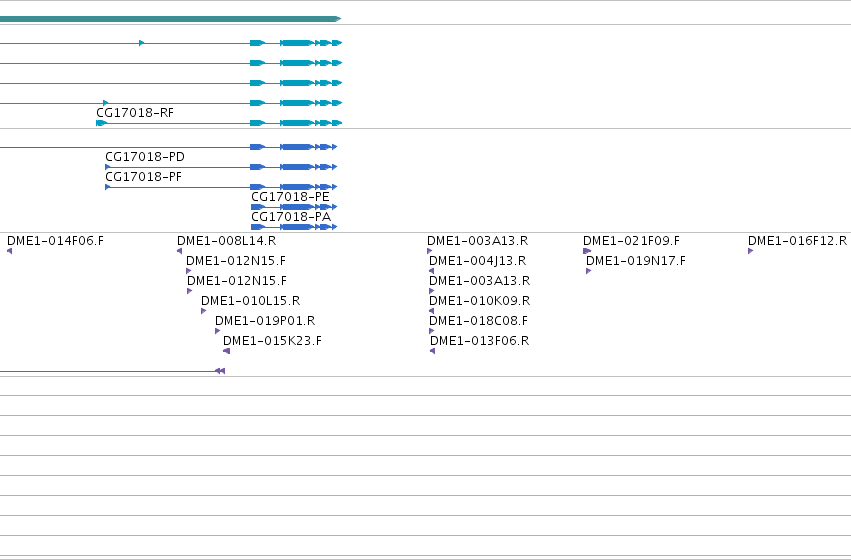This screenshot has height=560, width=851.
Task: Open the DME1-010K09.R label
Action: pos(479,301)
